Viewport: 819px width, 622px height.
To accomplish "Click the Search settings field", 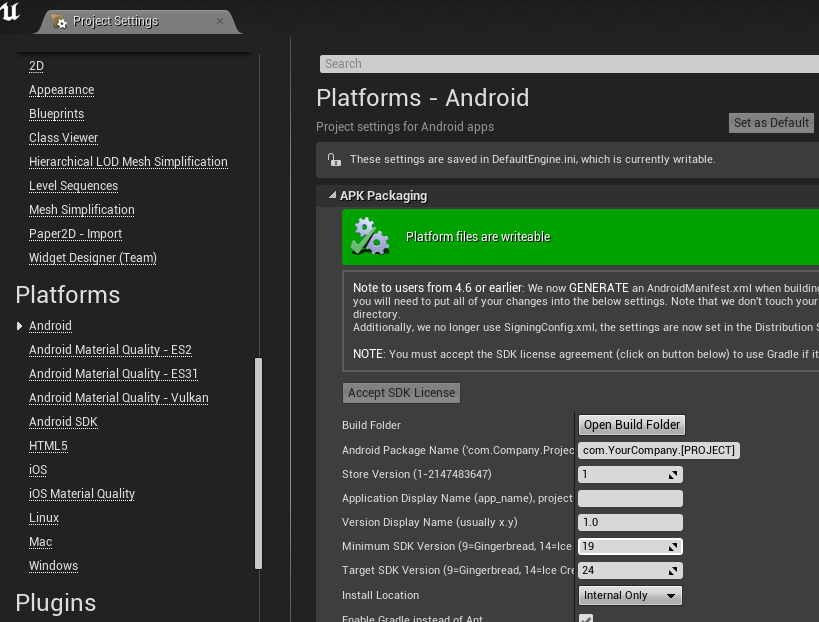I will (x=569, y=64).
